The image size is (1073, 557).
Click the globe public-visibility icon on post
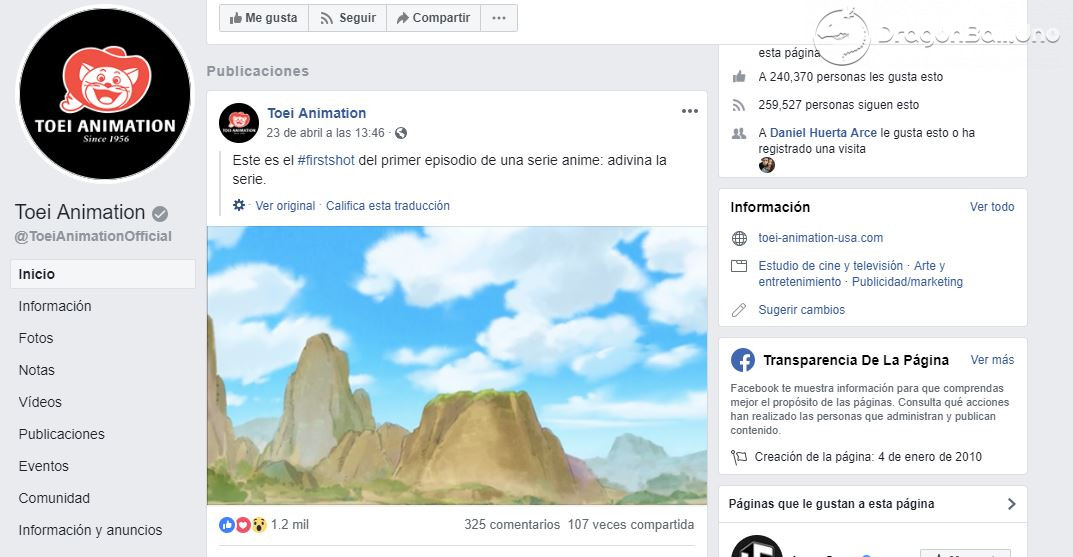pos(401,133)
